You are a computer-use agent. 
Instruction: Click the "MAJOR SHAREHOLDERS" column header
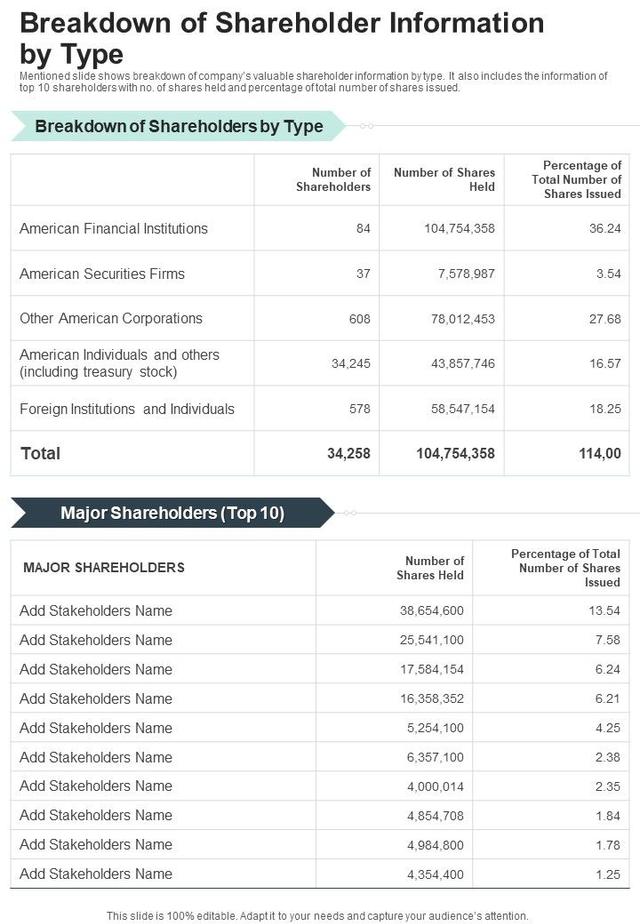[x=104, y=568]
